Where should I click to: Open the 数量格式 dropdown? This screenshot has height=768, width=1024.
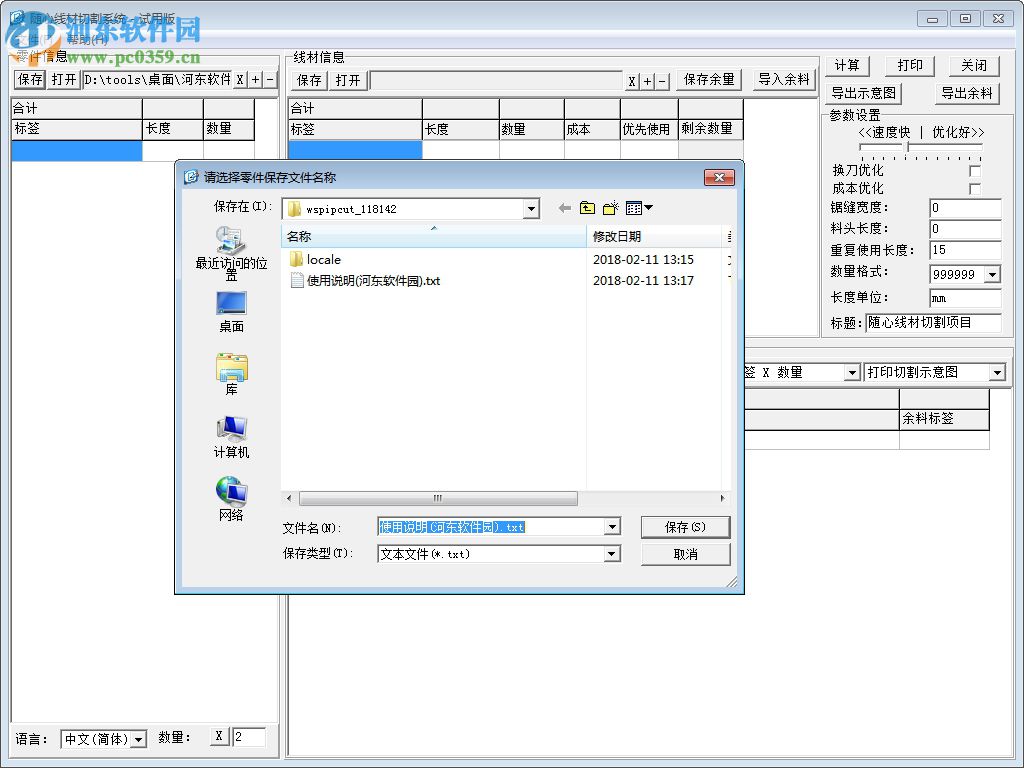pyautogui.click(x=993, y=274)
